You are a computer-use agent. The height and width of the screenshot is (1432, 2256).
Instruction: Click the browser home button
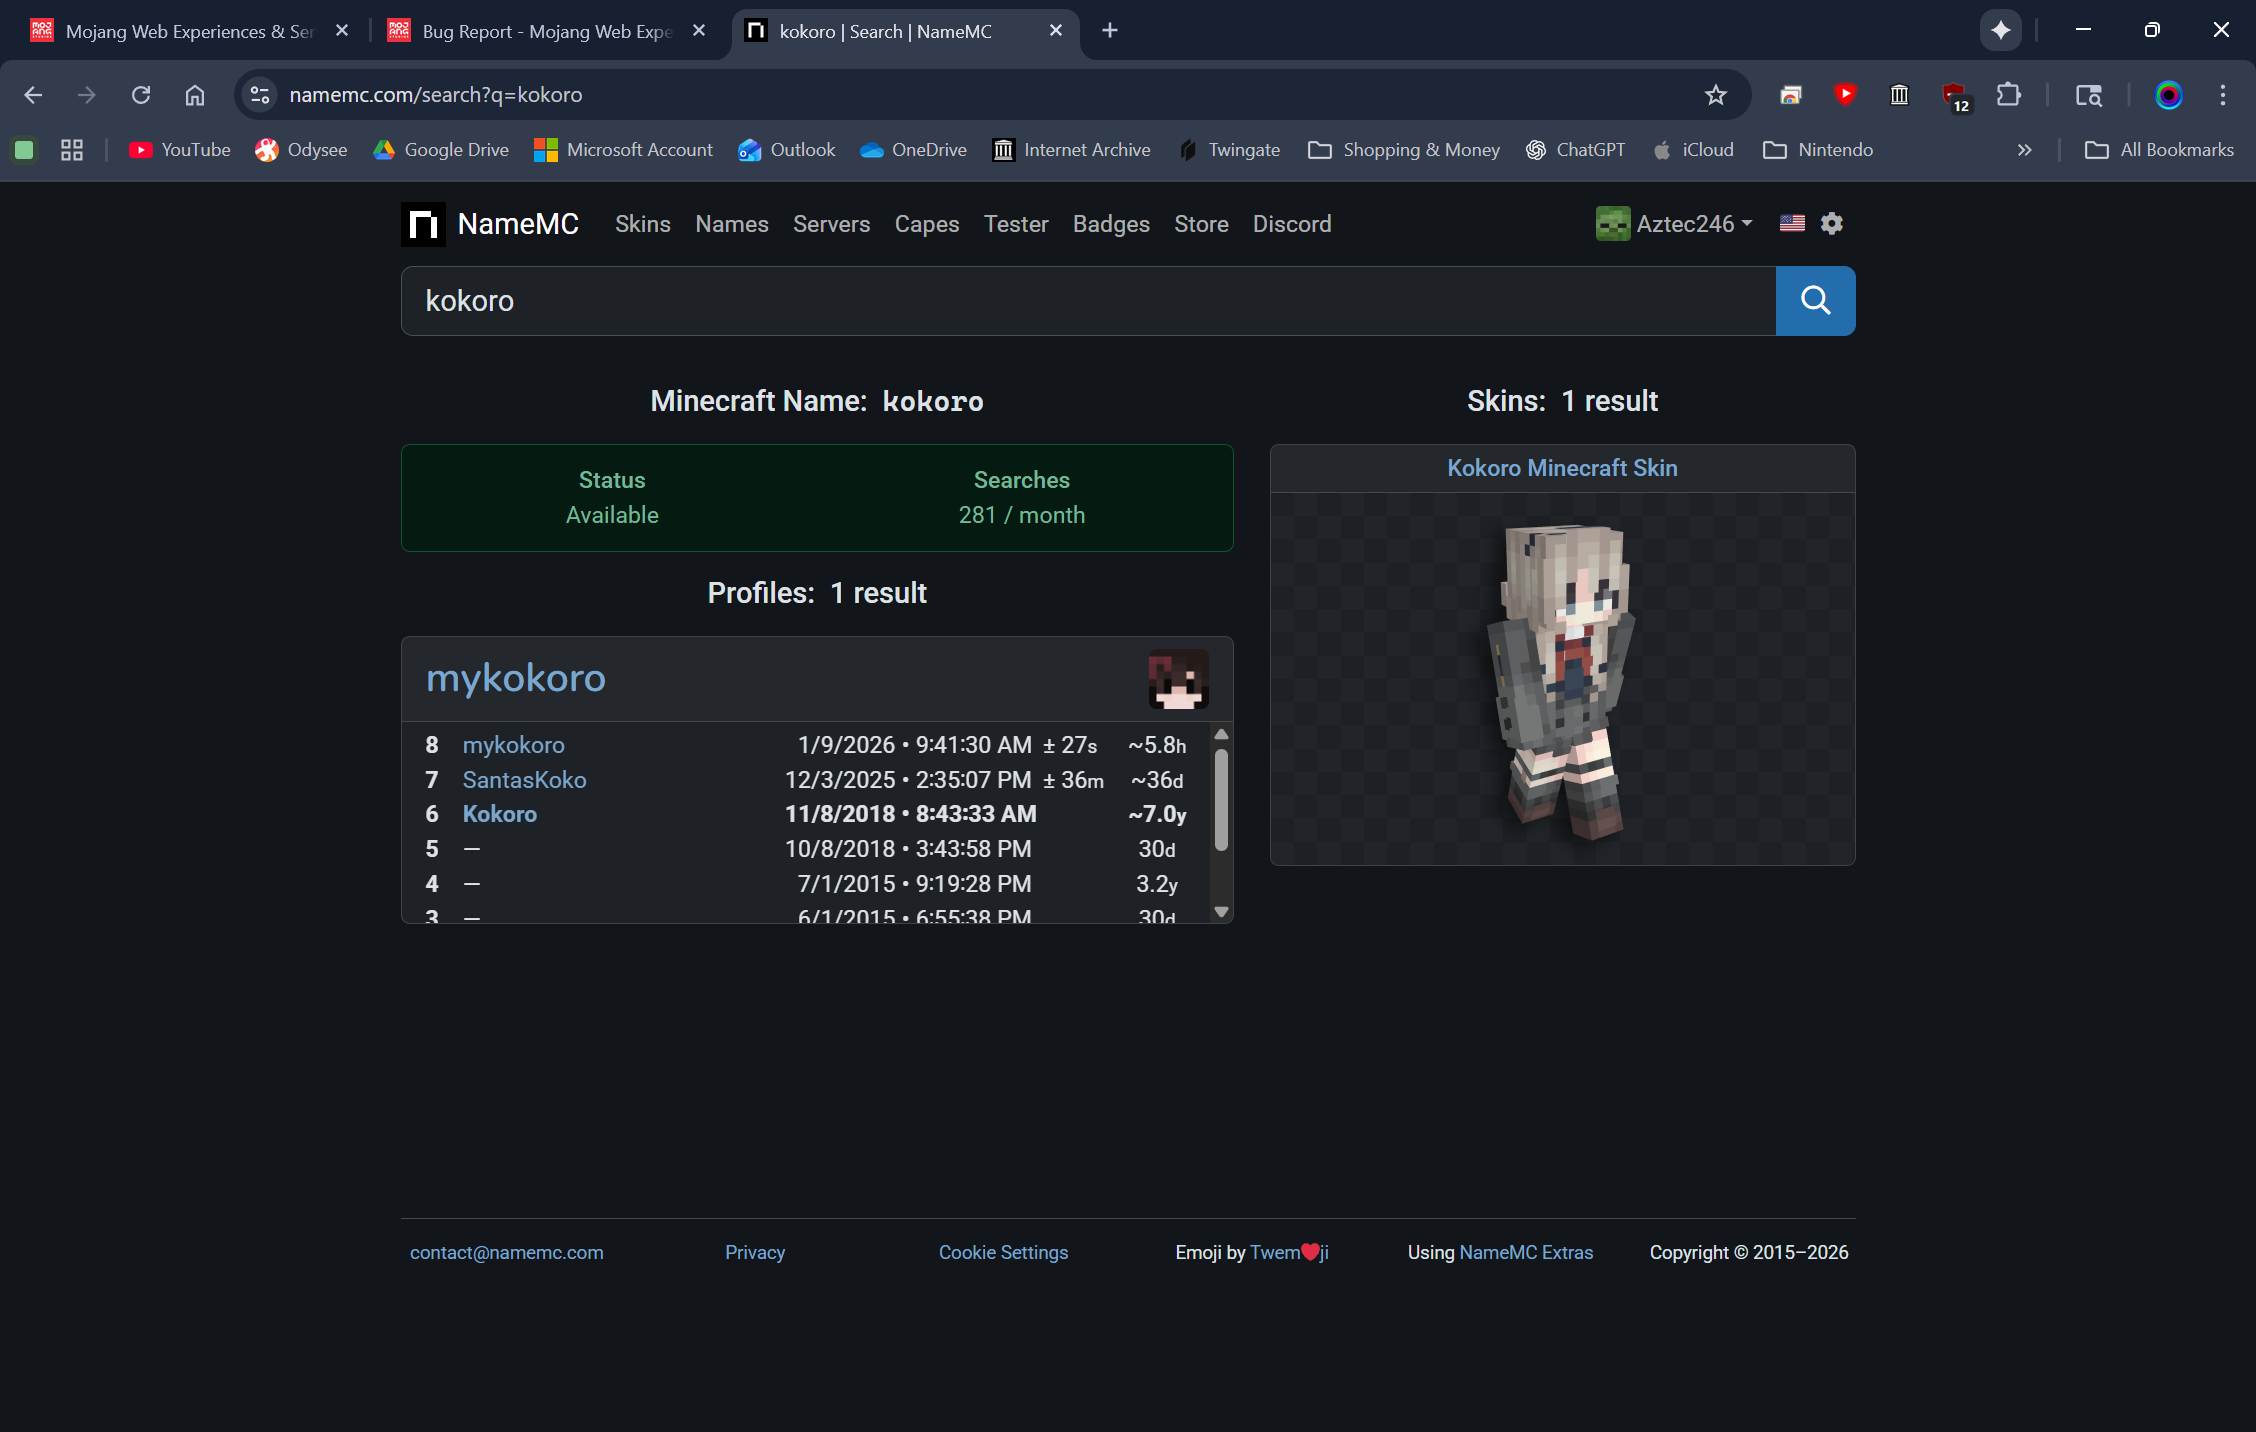pyautogui.click(x=194, y=95)
